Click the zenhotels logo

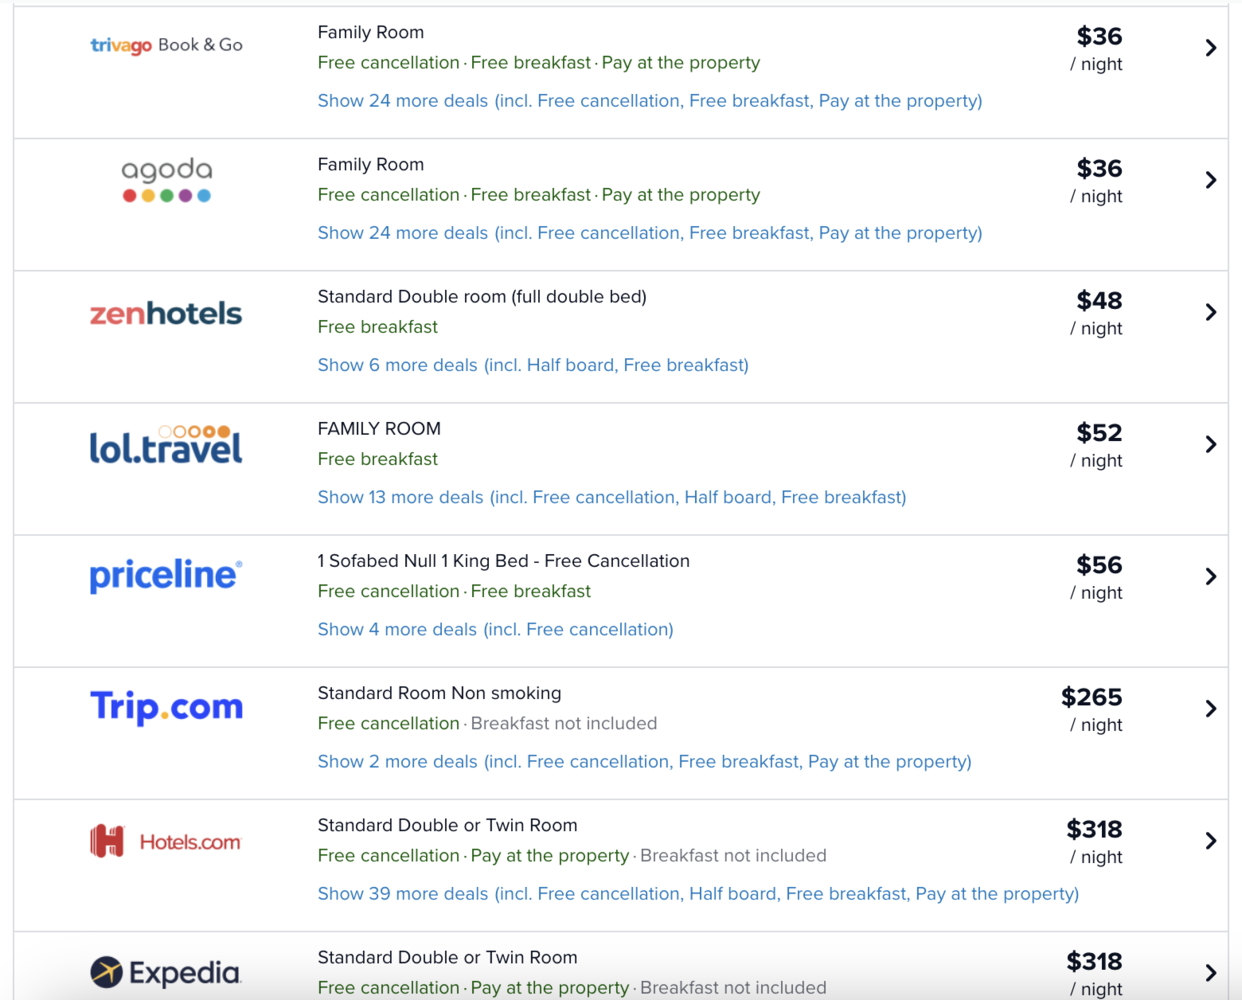pyautogui.click(x=166, y=314)
